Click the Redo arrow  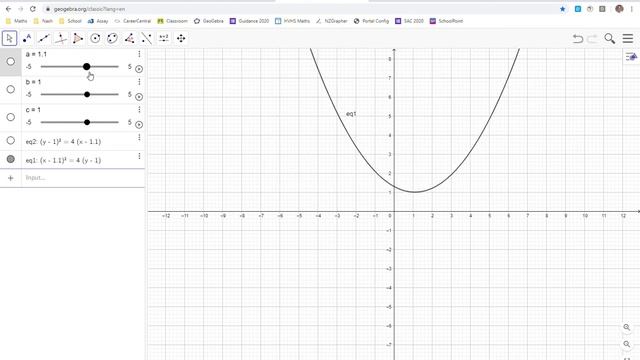[x=592, y=39]
